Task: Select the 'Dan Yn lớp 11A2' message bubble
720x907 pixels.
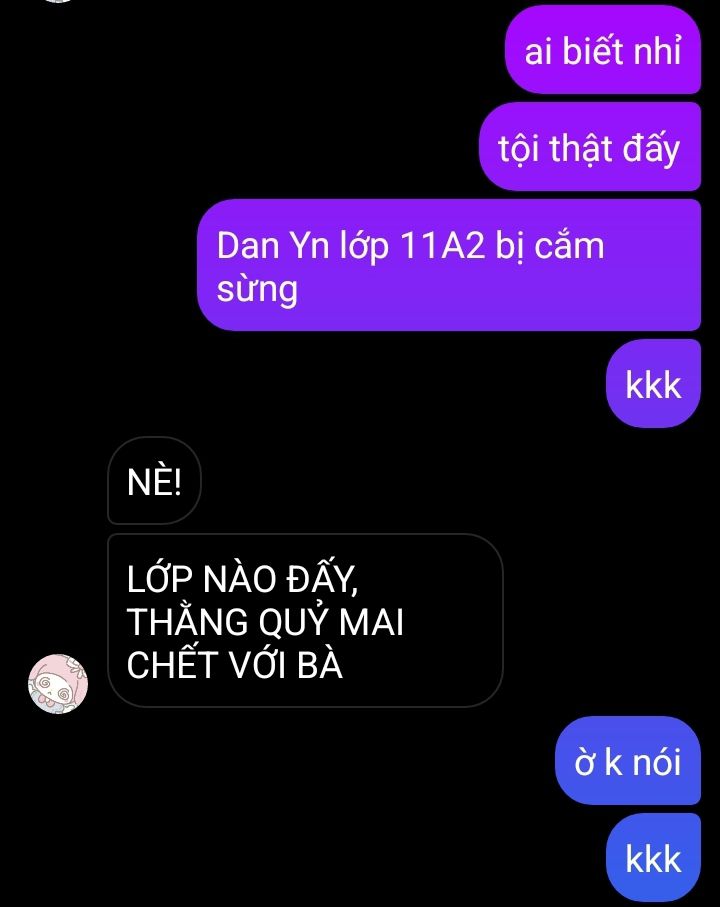Action: 449,265
